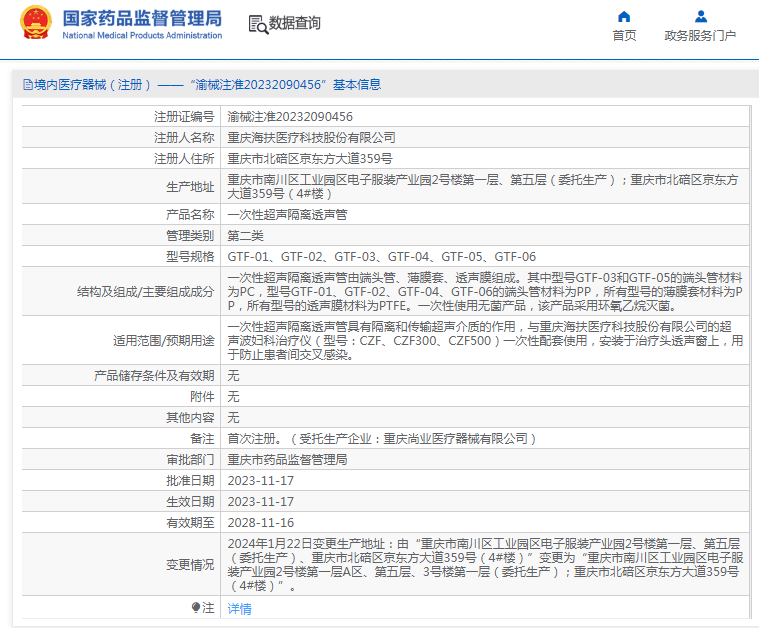Click National Medical Products Administration subtitle
Screen dimensions: 759x628
(142, 35)
